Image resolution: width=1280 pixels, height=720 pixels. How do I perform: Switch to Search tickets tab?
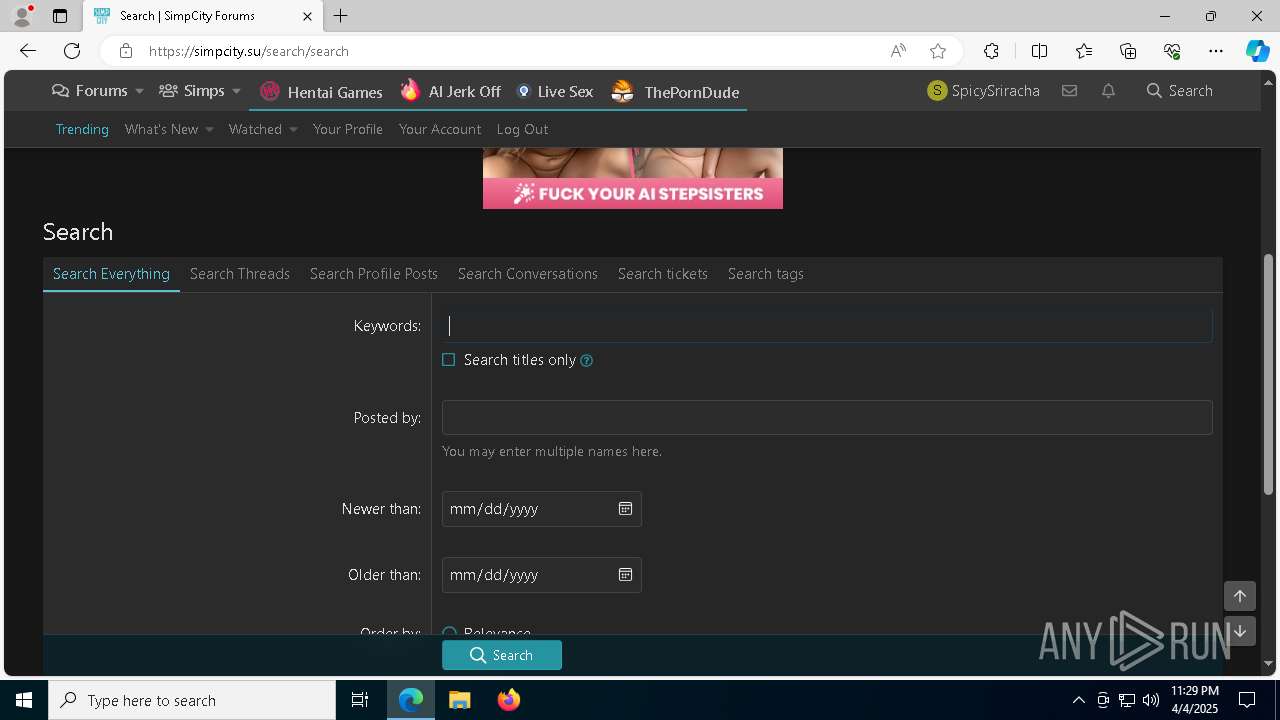pyautogui.click(x=663, y=274)
